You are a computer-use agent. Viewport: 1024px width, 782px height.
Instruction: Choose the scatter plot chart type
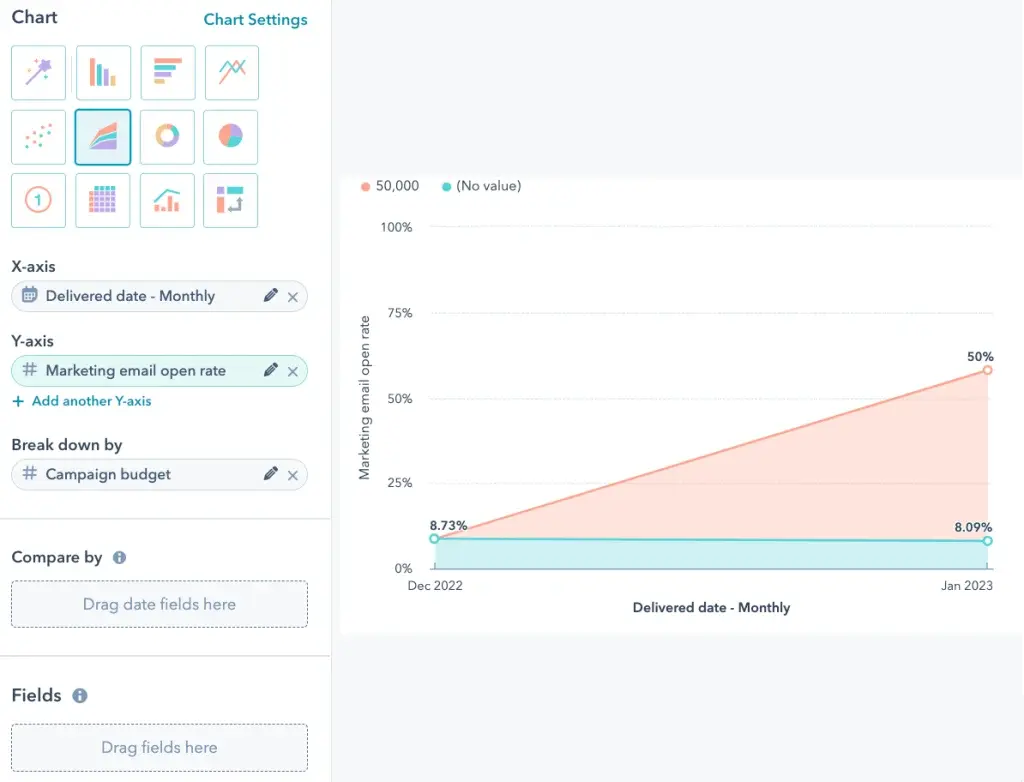coord(39,137)
